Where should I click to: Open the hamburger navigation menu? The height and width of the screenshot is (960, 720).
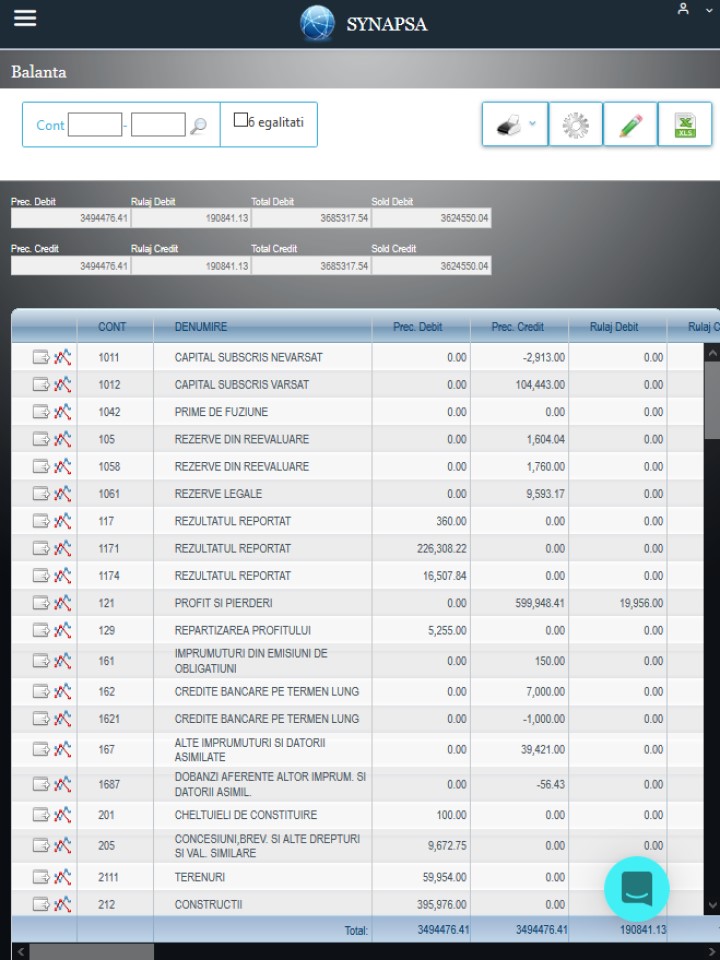25,18
